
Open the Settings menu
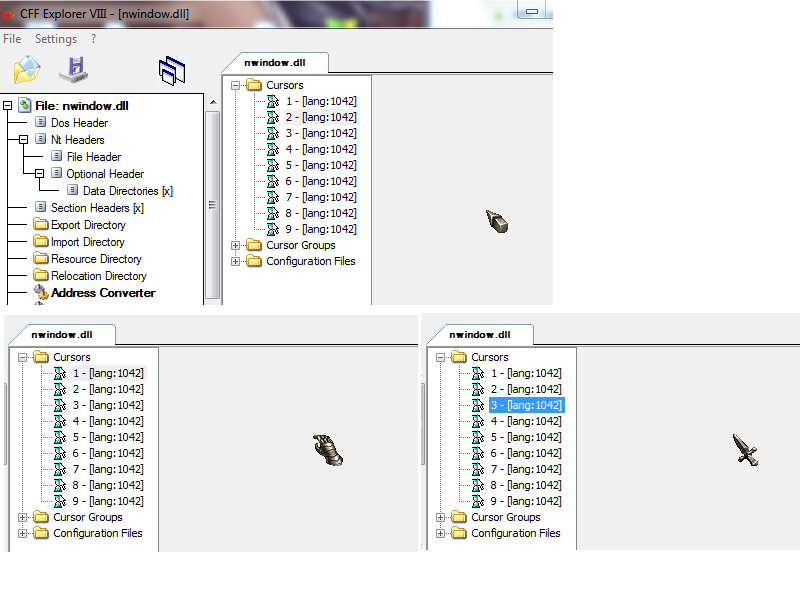55,39
